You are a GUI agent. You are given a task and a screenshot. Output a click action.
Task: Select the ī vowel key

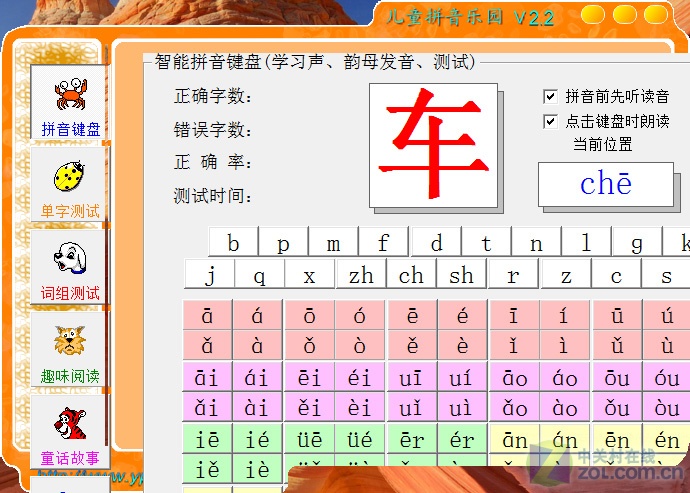(514, 315)
